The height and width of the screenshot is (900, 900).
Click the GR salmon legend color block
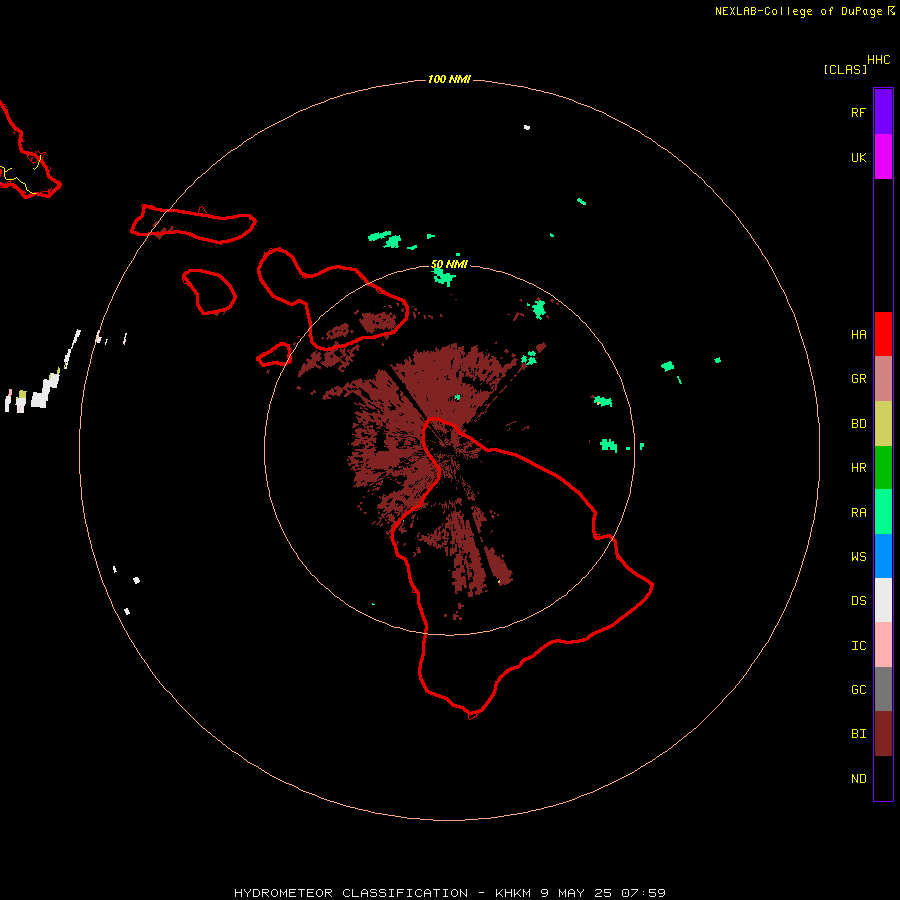pyautogui.click(x=883, y=379)
